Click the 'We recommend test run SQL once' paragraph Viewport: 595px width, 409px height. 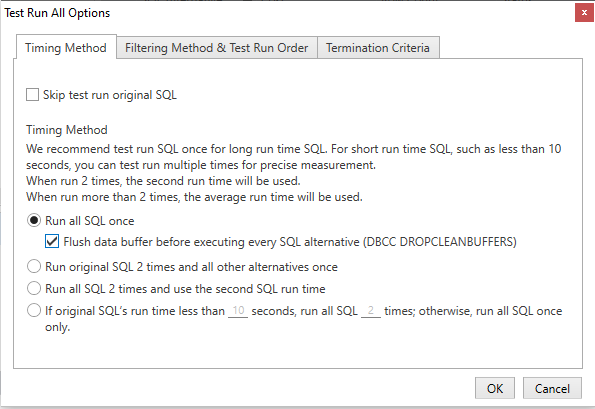(294, 157)
